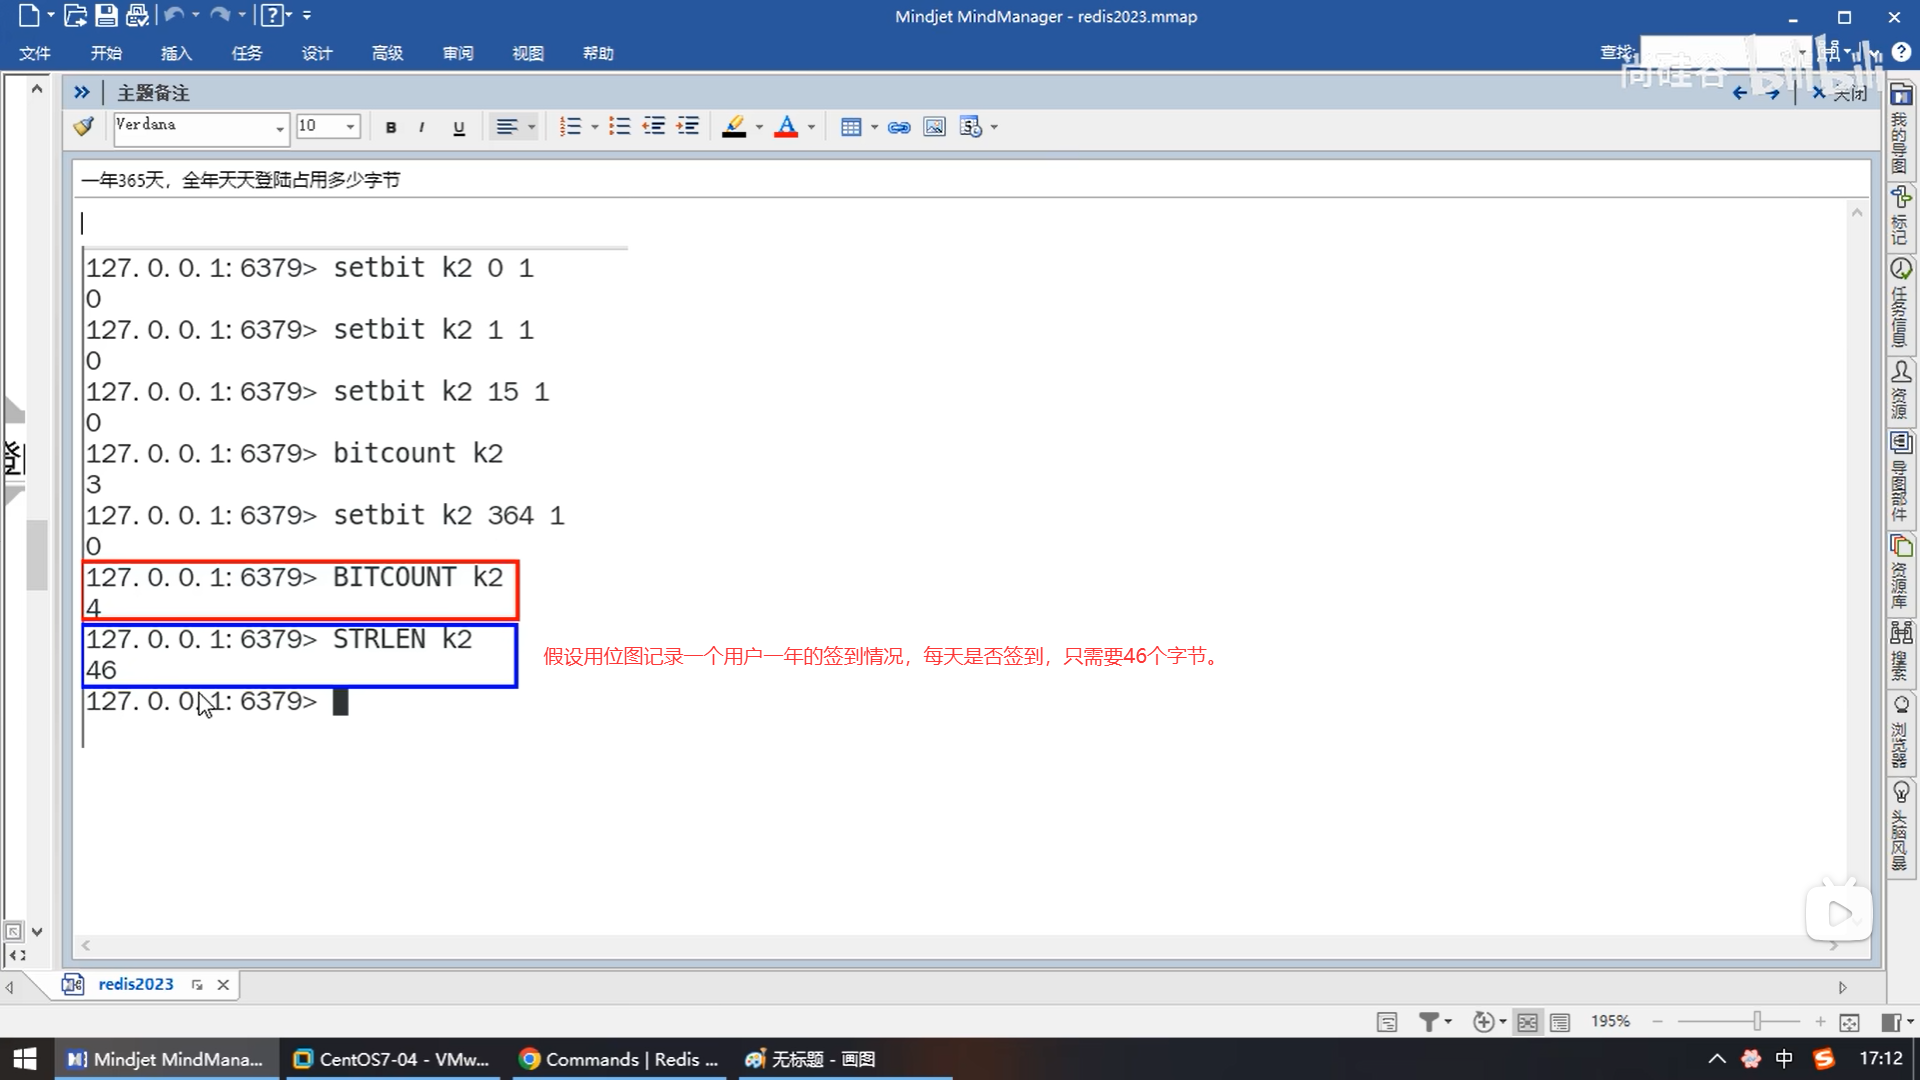Insert image into topic notes
The image size is (1920, 1080).
point(934,127)
